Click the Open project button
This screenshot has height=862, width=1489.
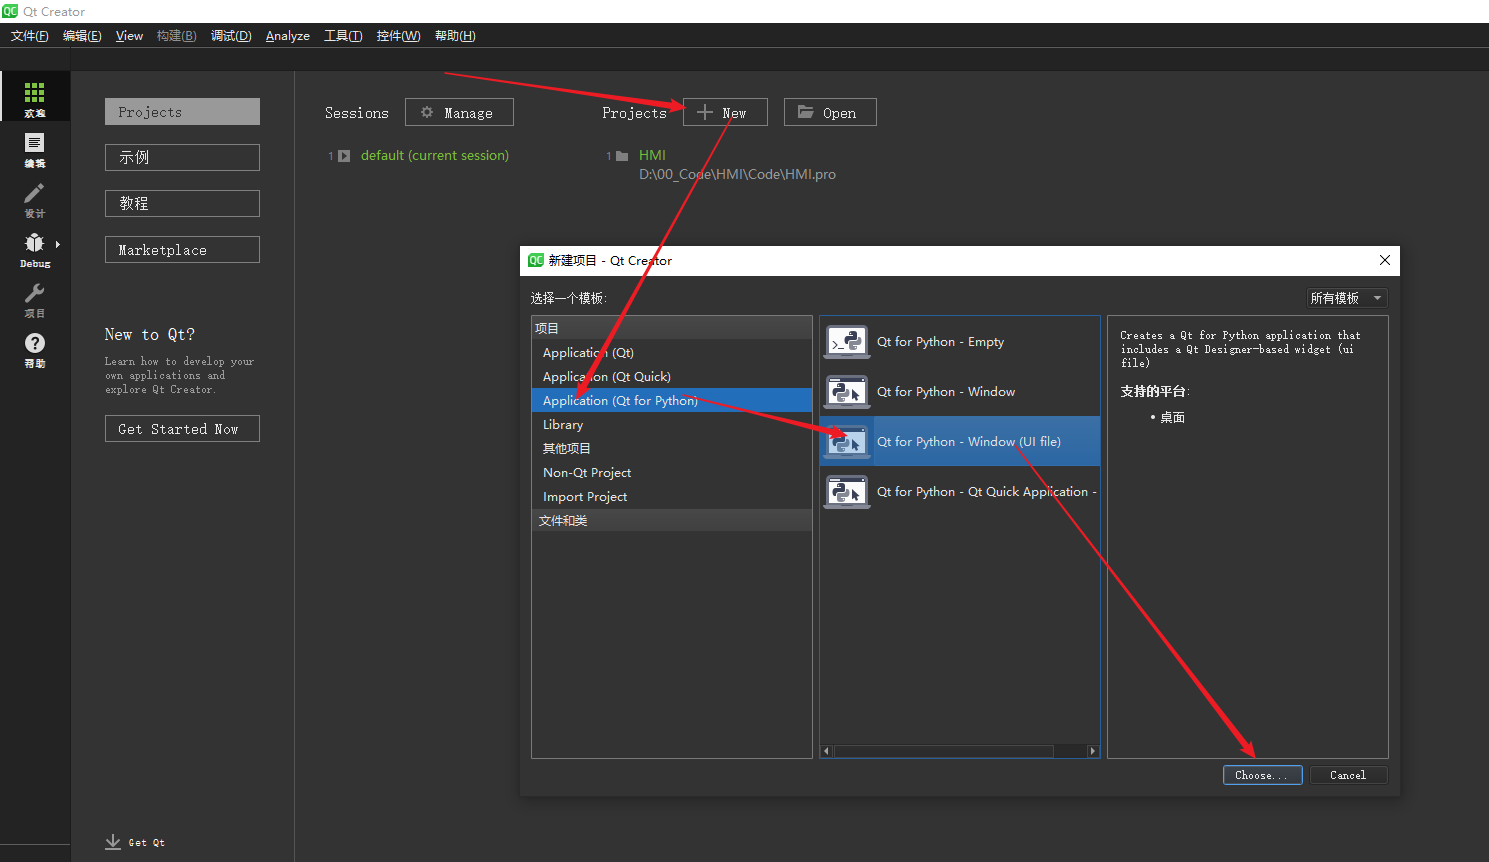[830, 113]
